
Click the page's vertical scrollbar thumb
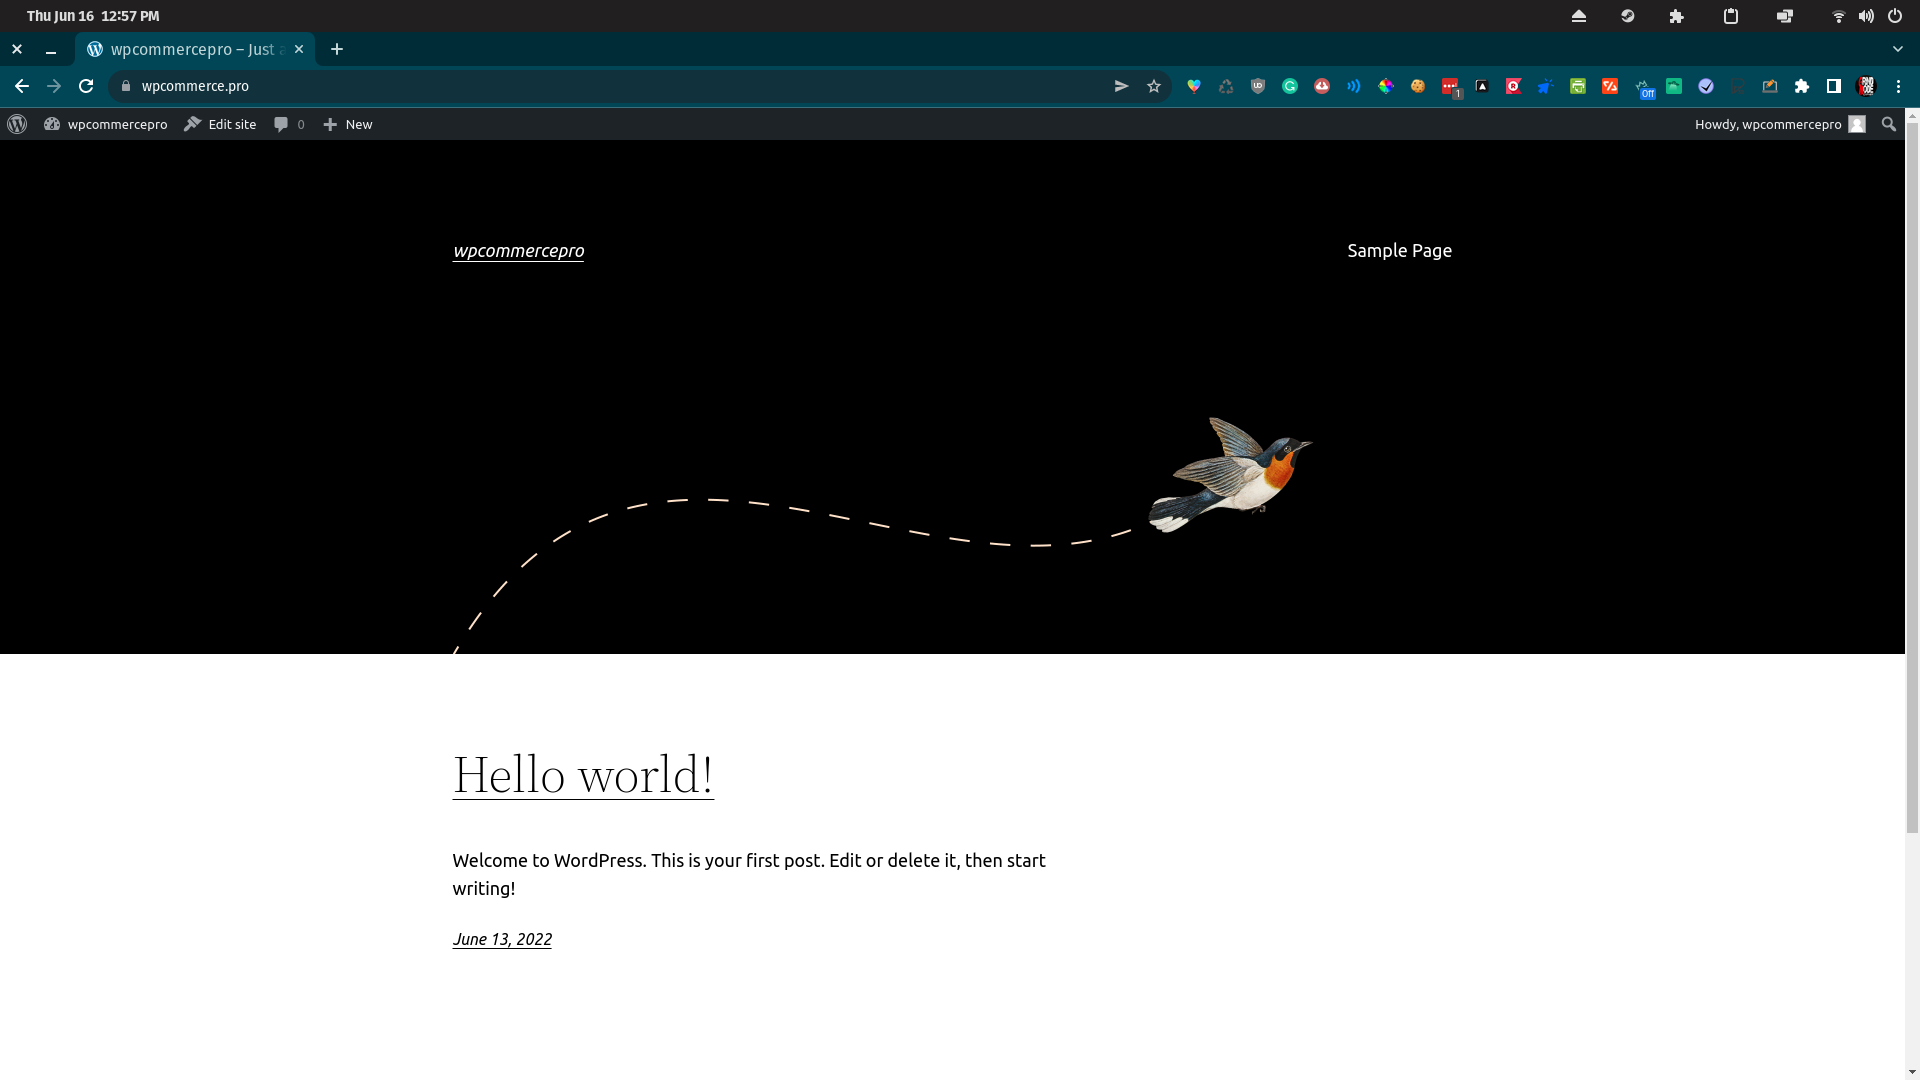pyautogui.click(x=1912, y=480)
